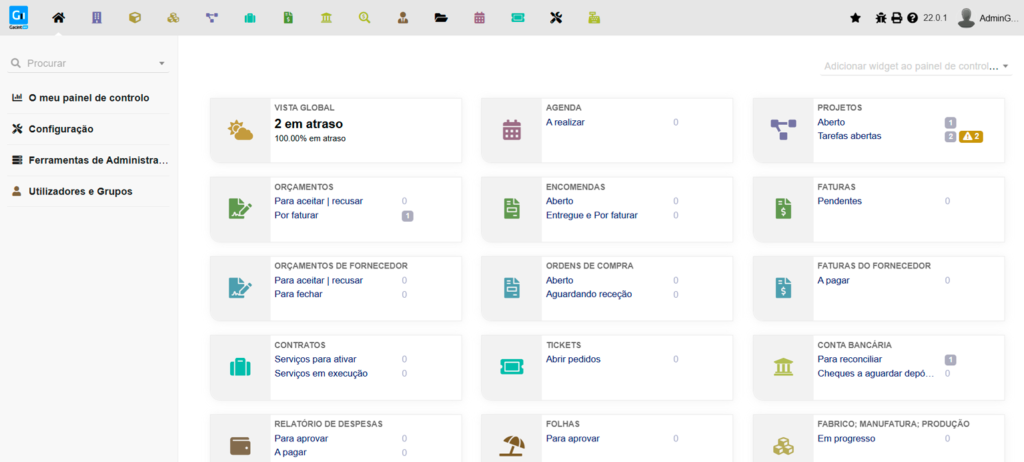Open the Bank module icon in top bar
Screen dimensions: 1024x462
pyautogui.click(x=327, y=18)
